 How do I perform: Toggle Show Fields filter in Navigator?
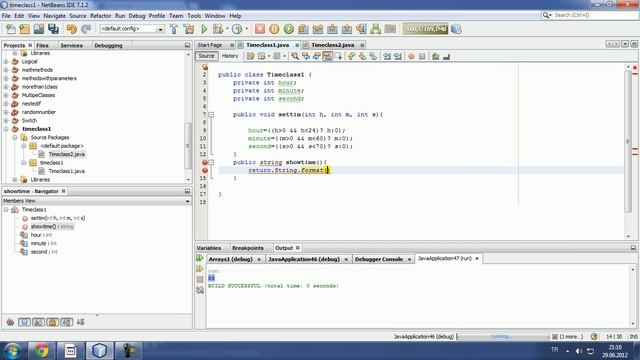24,322
